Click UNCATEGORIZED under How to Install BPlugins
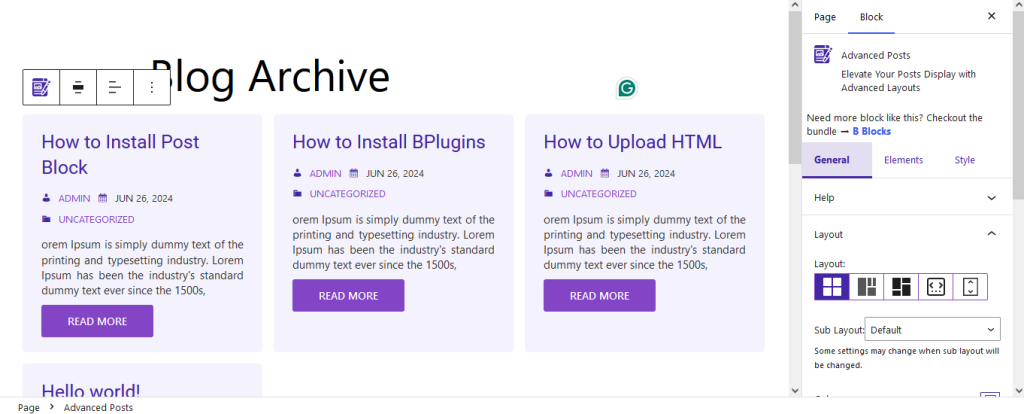The image size is (1024, 414). point(347,194)
